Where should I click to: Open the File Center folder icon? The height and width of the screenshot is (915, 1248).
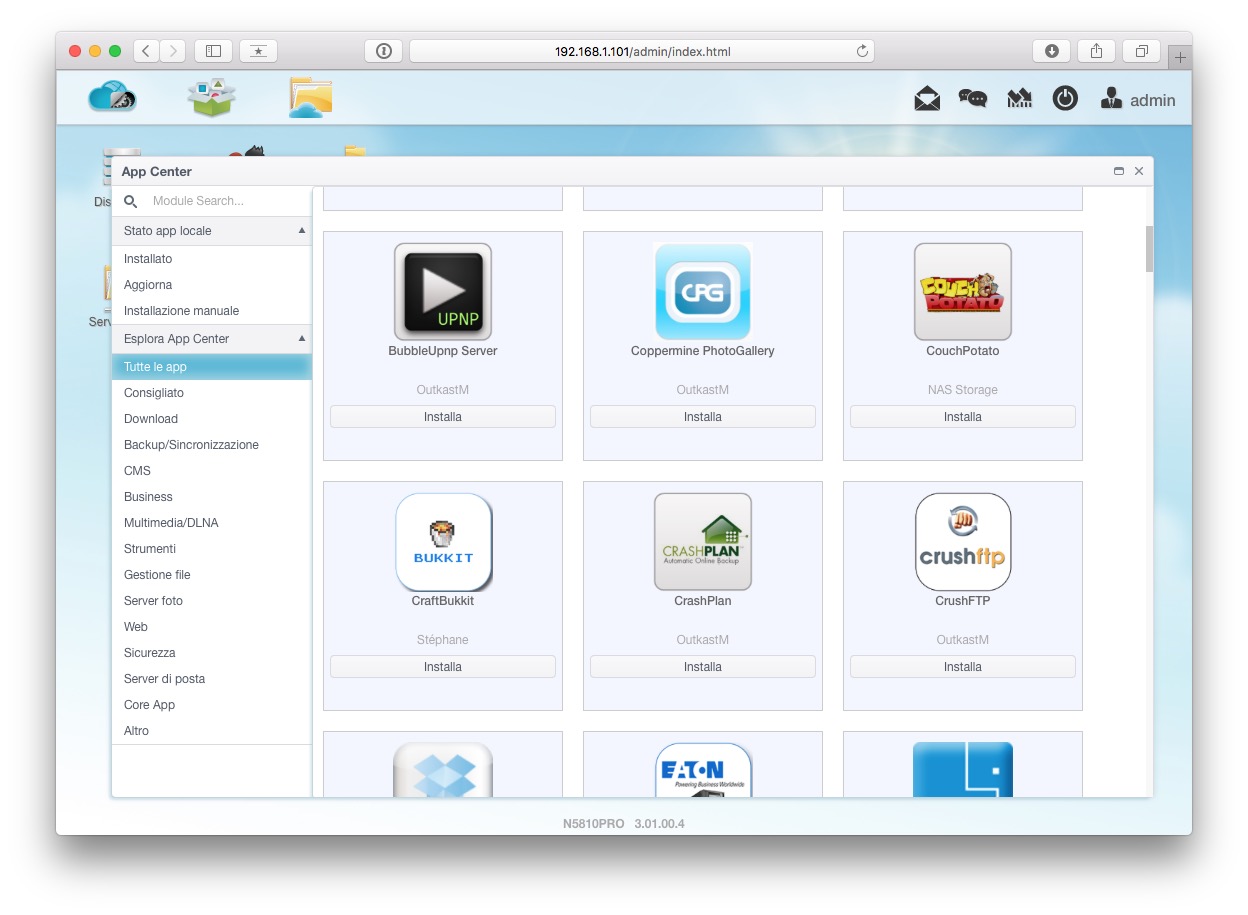pos(311,97)
